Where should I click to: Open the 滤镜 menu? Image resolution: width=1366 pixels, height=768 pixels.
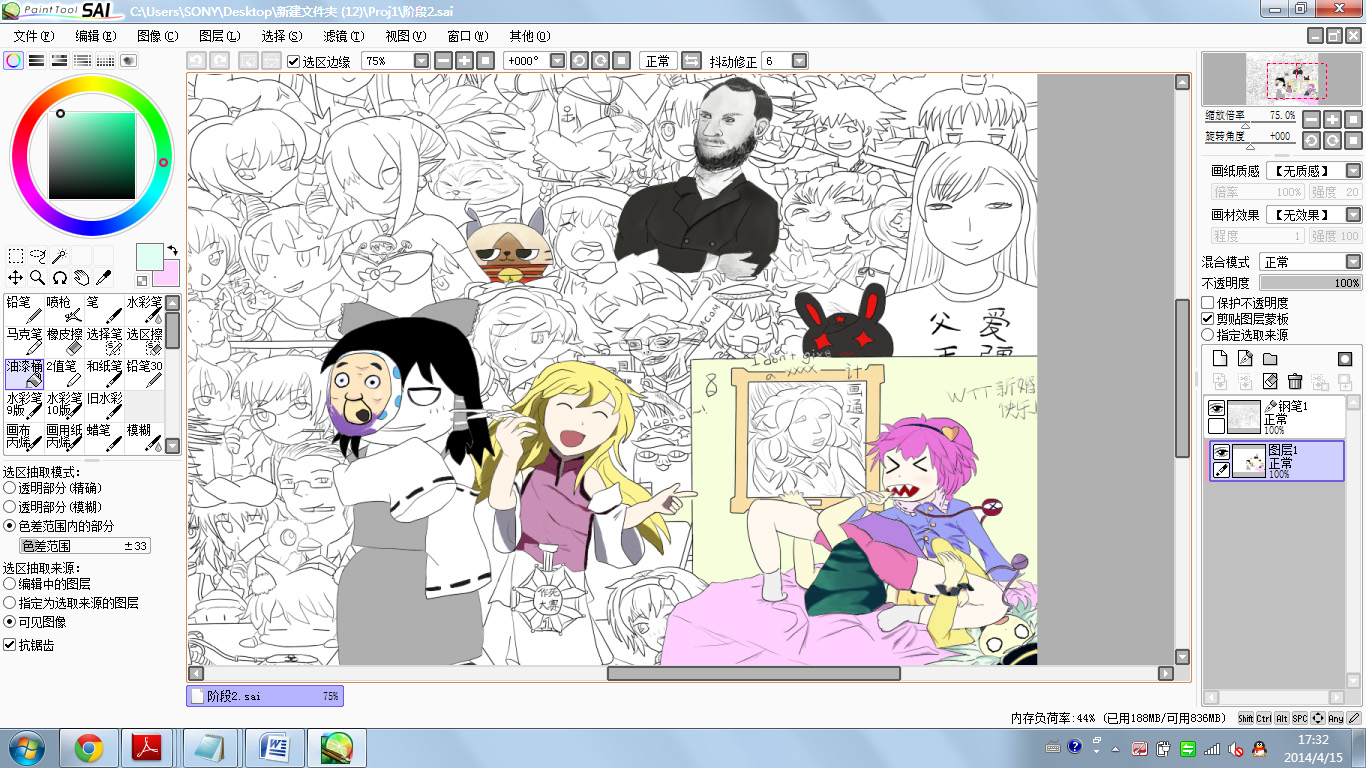point(343,36)
